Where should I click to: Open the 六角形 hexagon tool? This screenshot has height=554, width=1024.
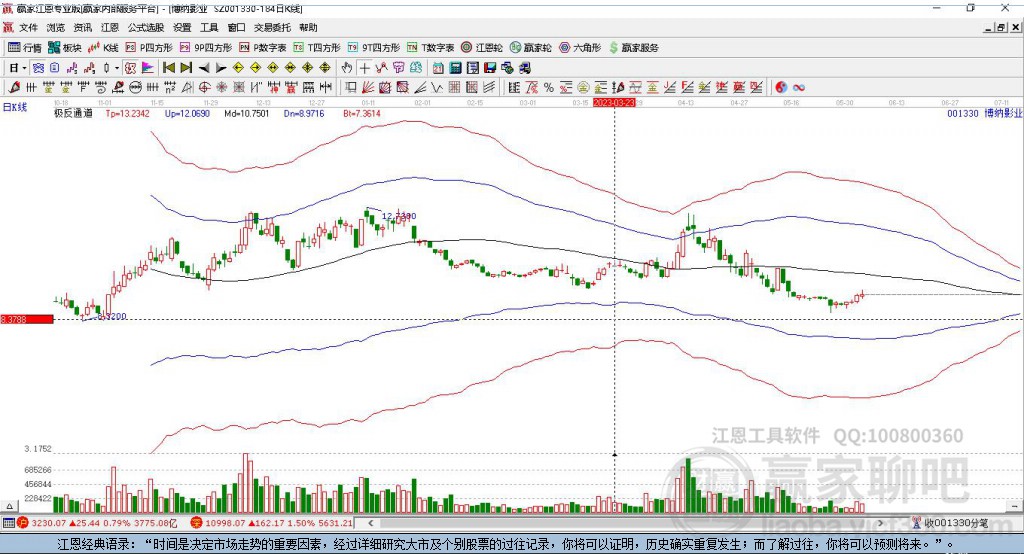580,48
